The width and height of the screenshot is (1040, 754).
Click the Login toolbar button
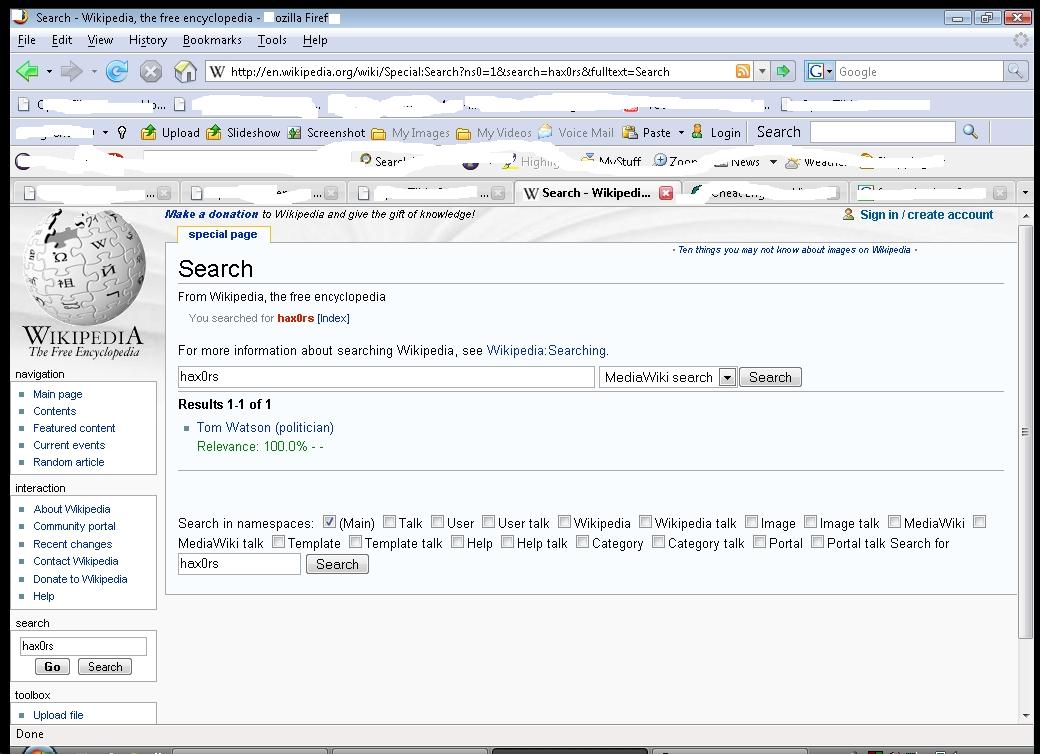pyautogui.click(x=716, y=133)
